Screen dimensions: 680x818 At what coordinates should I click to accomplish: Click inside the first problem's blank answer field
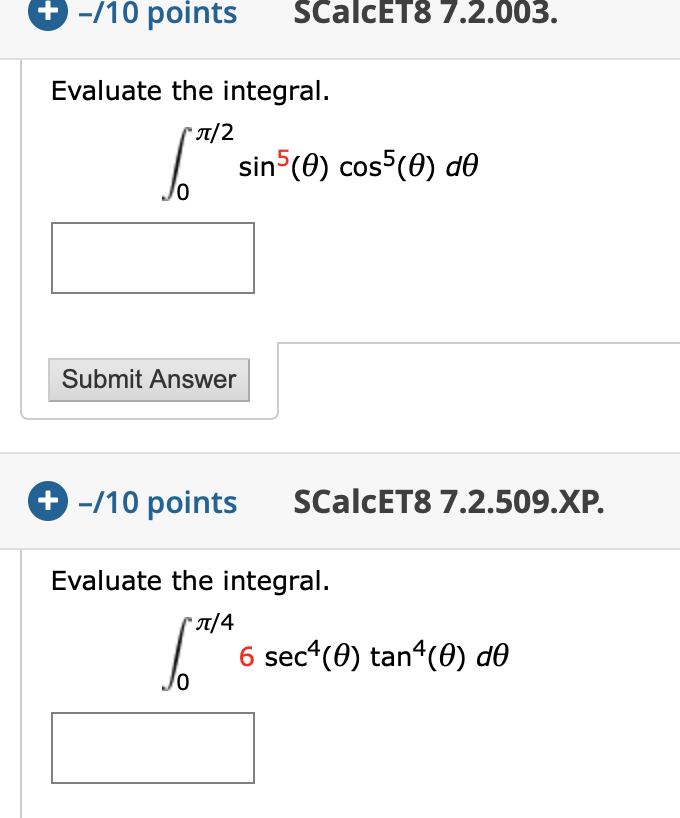click(x=152, y=258)
